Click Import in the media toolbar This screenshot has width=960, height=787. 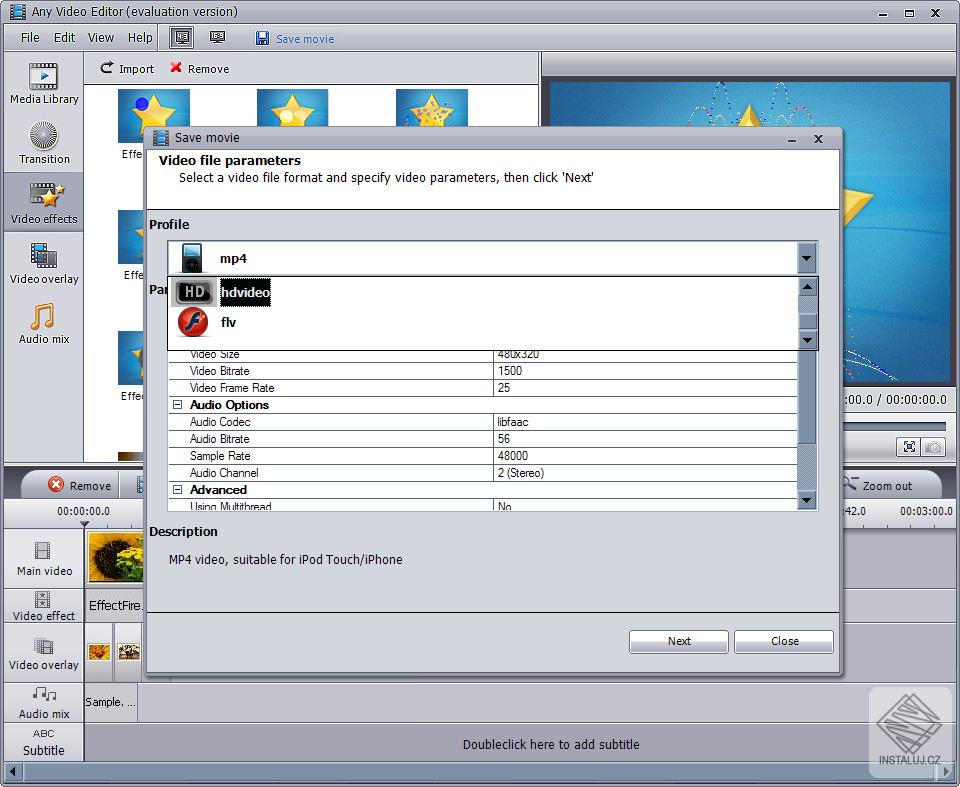pos(127,69)
